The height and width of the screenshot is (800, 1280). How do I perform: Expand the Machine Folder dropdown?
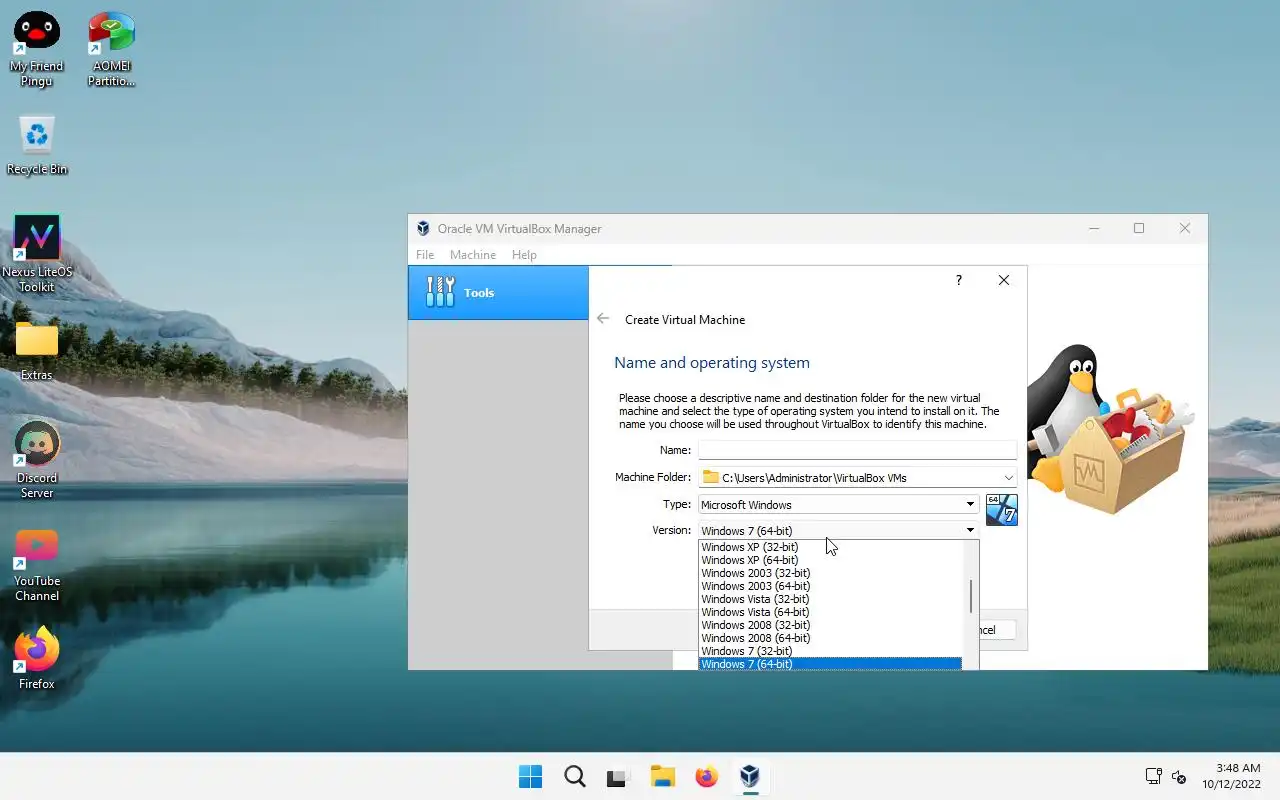coord(1008,478)
